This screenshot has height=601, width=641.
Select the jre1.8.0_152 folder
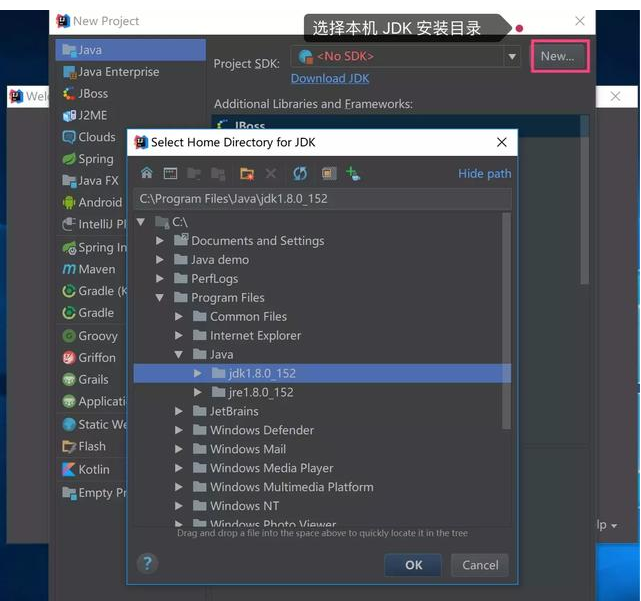tap(260, 392)
